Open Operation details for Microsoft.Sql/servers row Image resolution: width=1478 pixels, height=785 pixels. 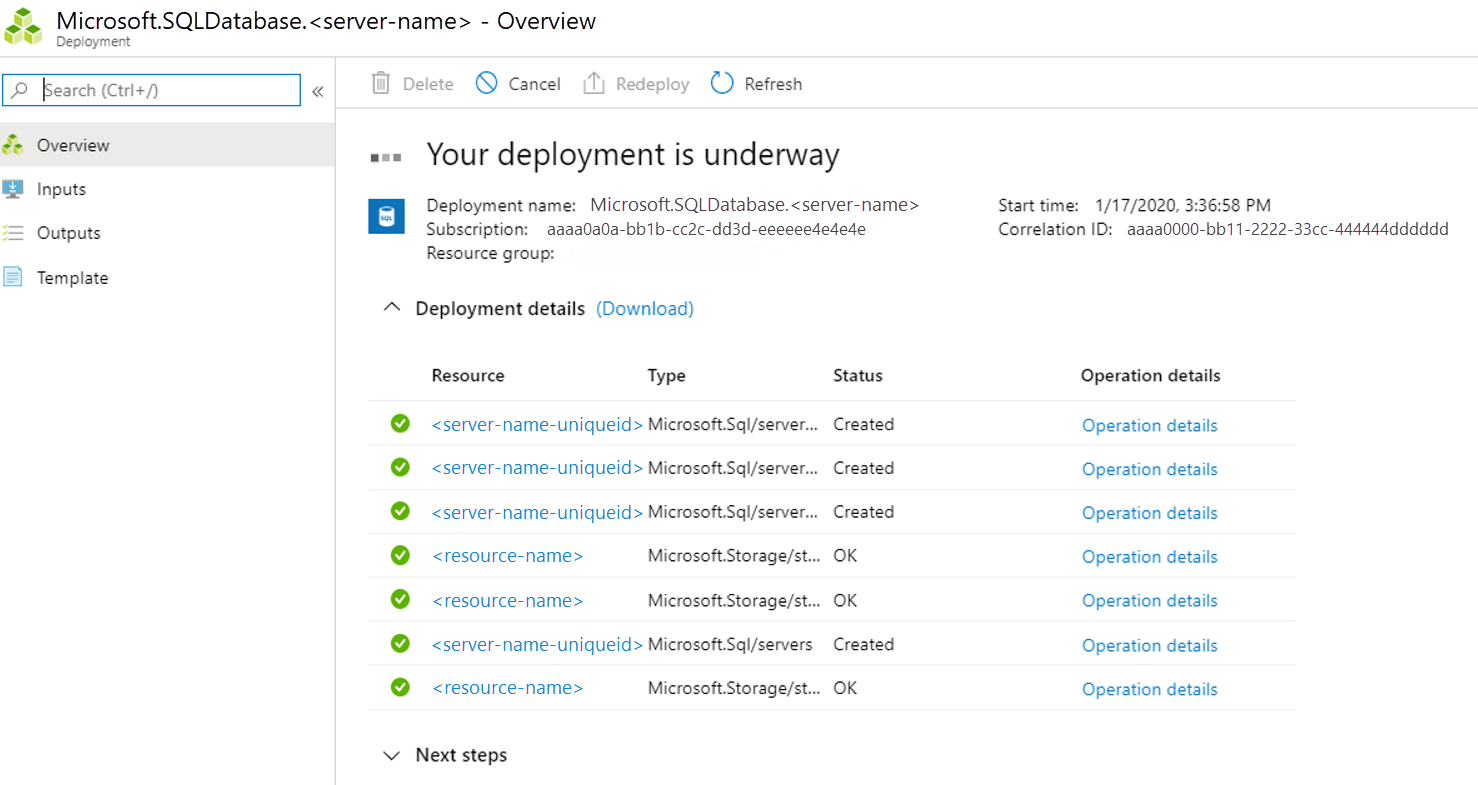[1150, 645]
